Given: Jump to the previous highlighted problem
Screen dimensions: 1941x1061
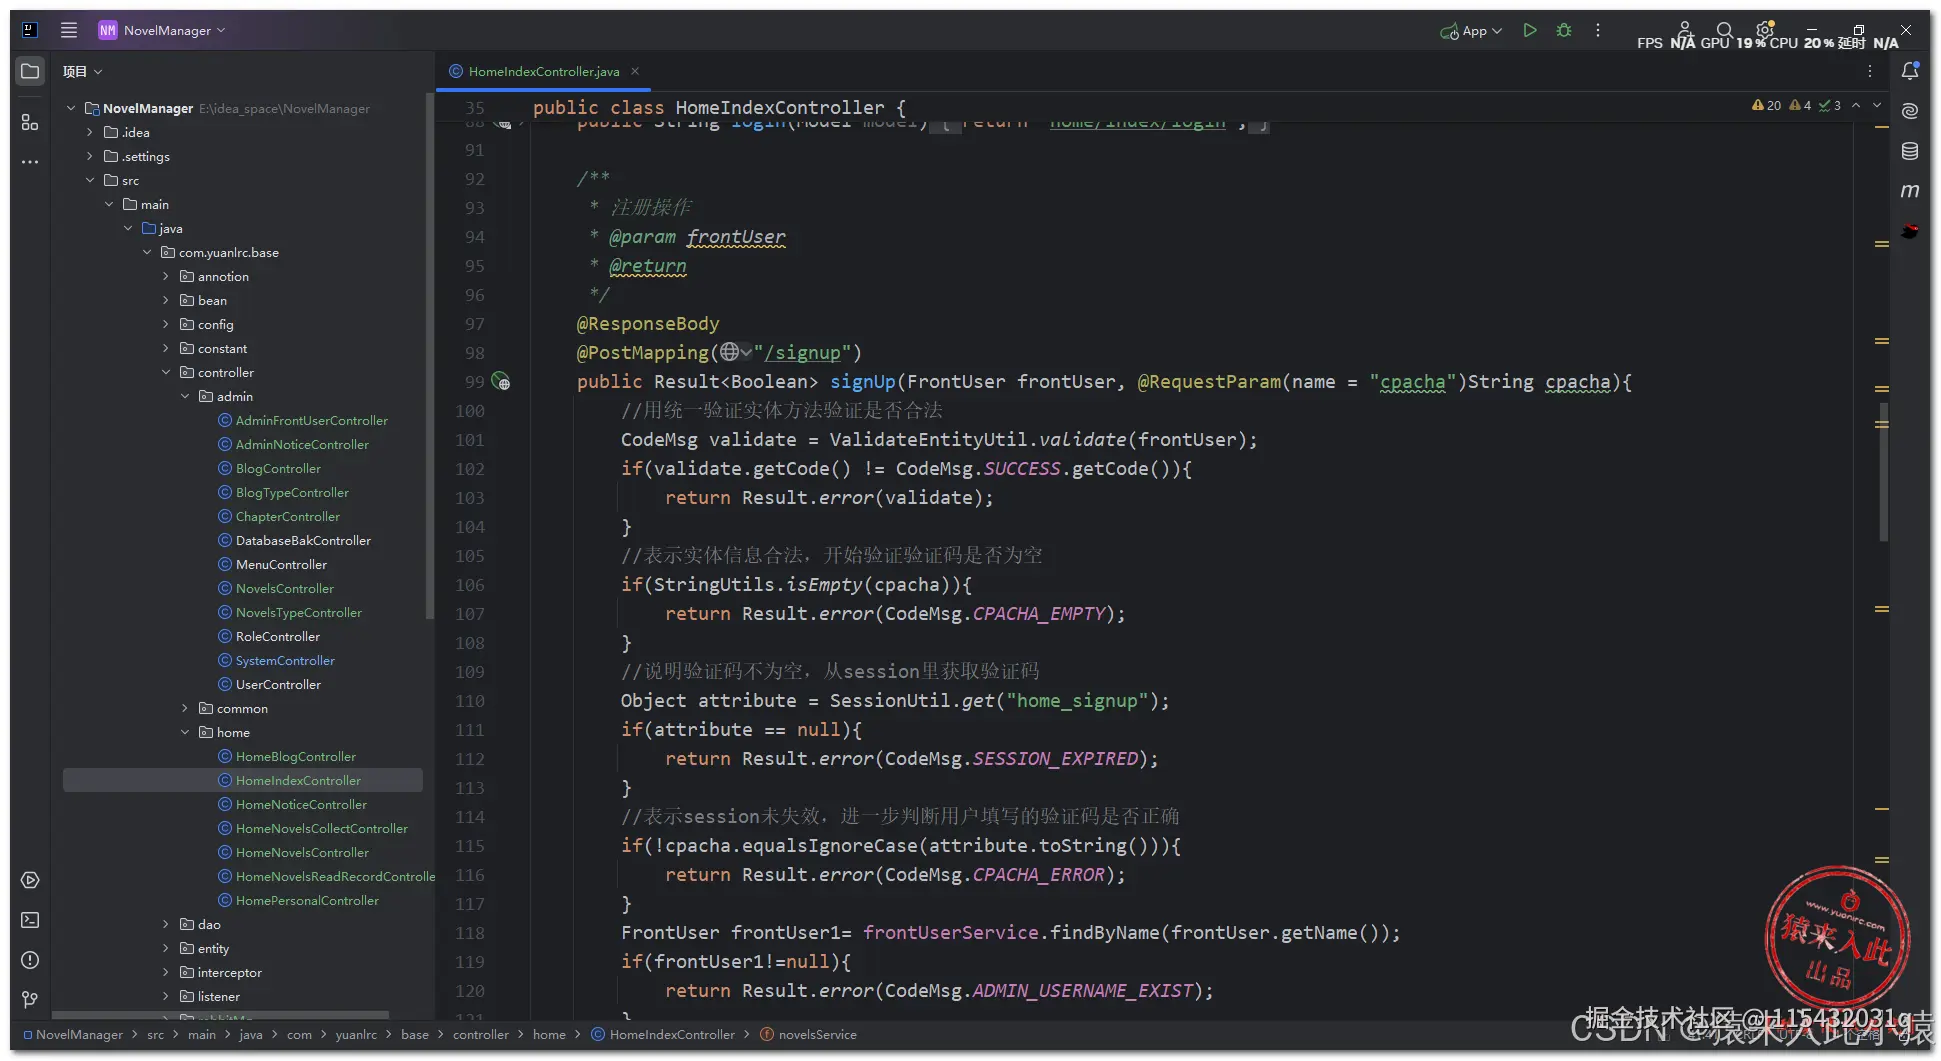Looking at the screenshot, I should pyautogui.click(x=1856, y=105).
